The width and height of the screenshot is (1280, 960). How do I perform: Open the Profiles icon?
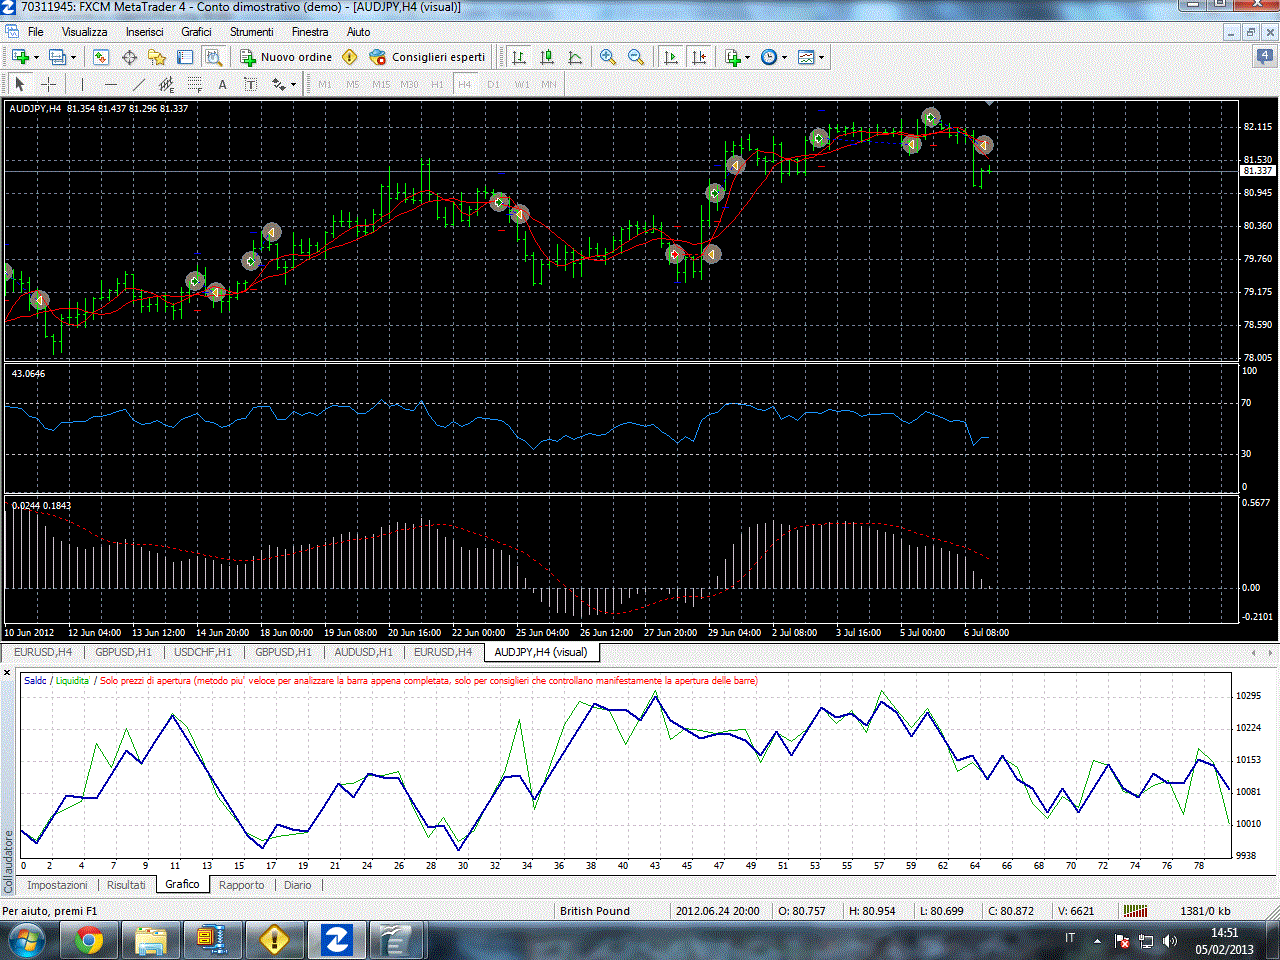57,57
